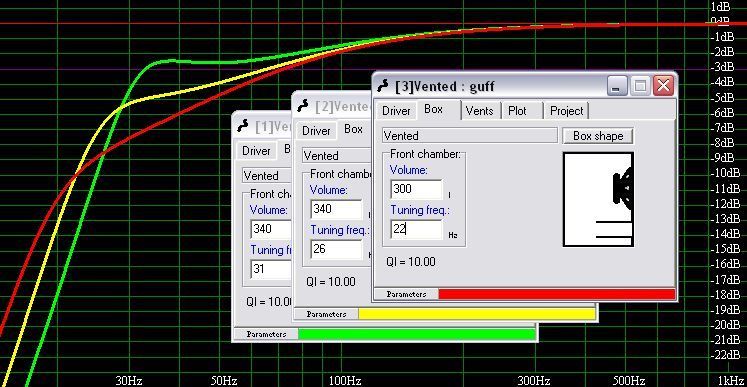Open the Driver tab in [1]Vented window

[256, 151]
